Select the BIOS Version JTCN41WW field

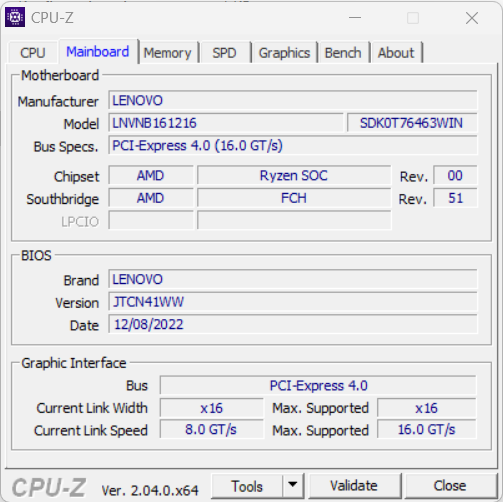(x=293, y=302)
